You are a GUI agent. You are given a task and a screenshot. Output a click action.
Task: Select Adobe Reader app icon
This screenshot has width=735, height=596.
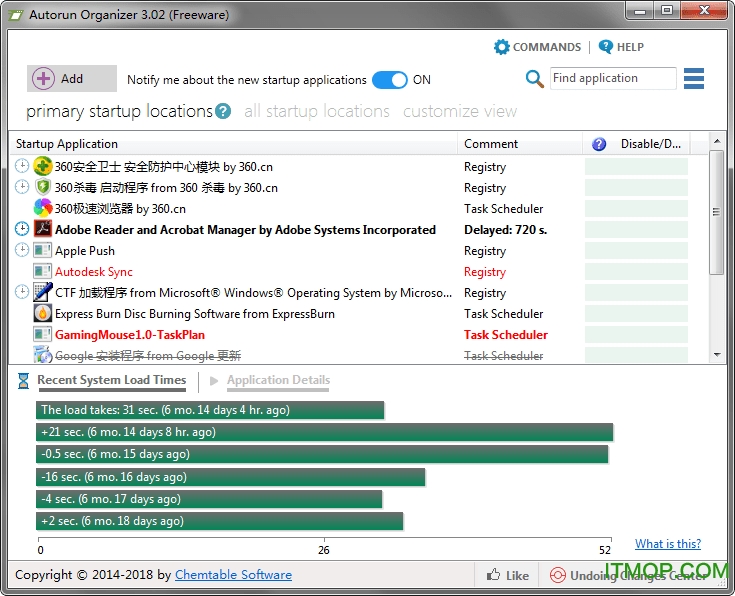coord(43,229)
